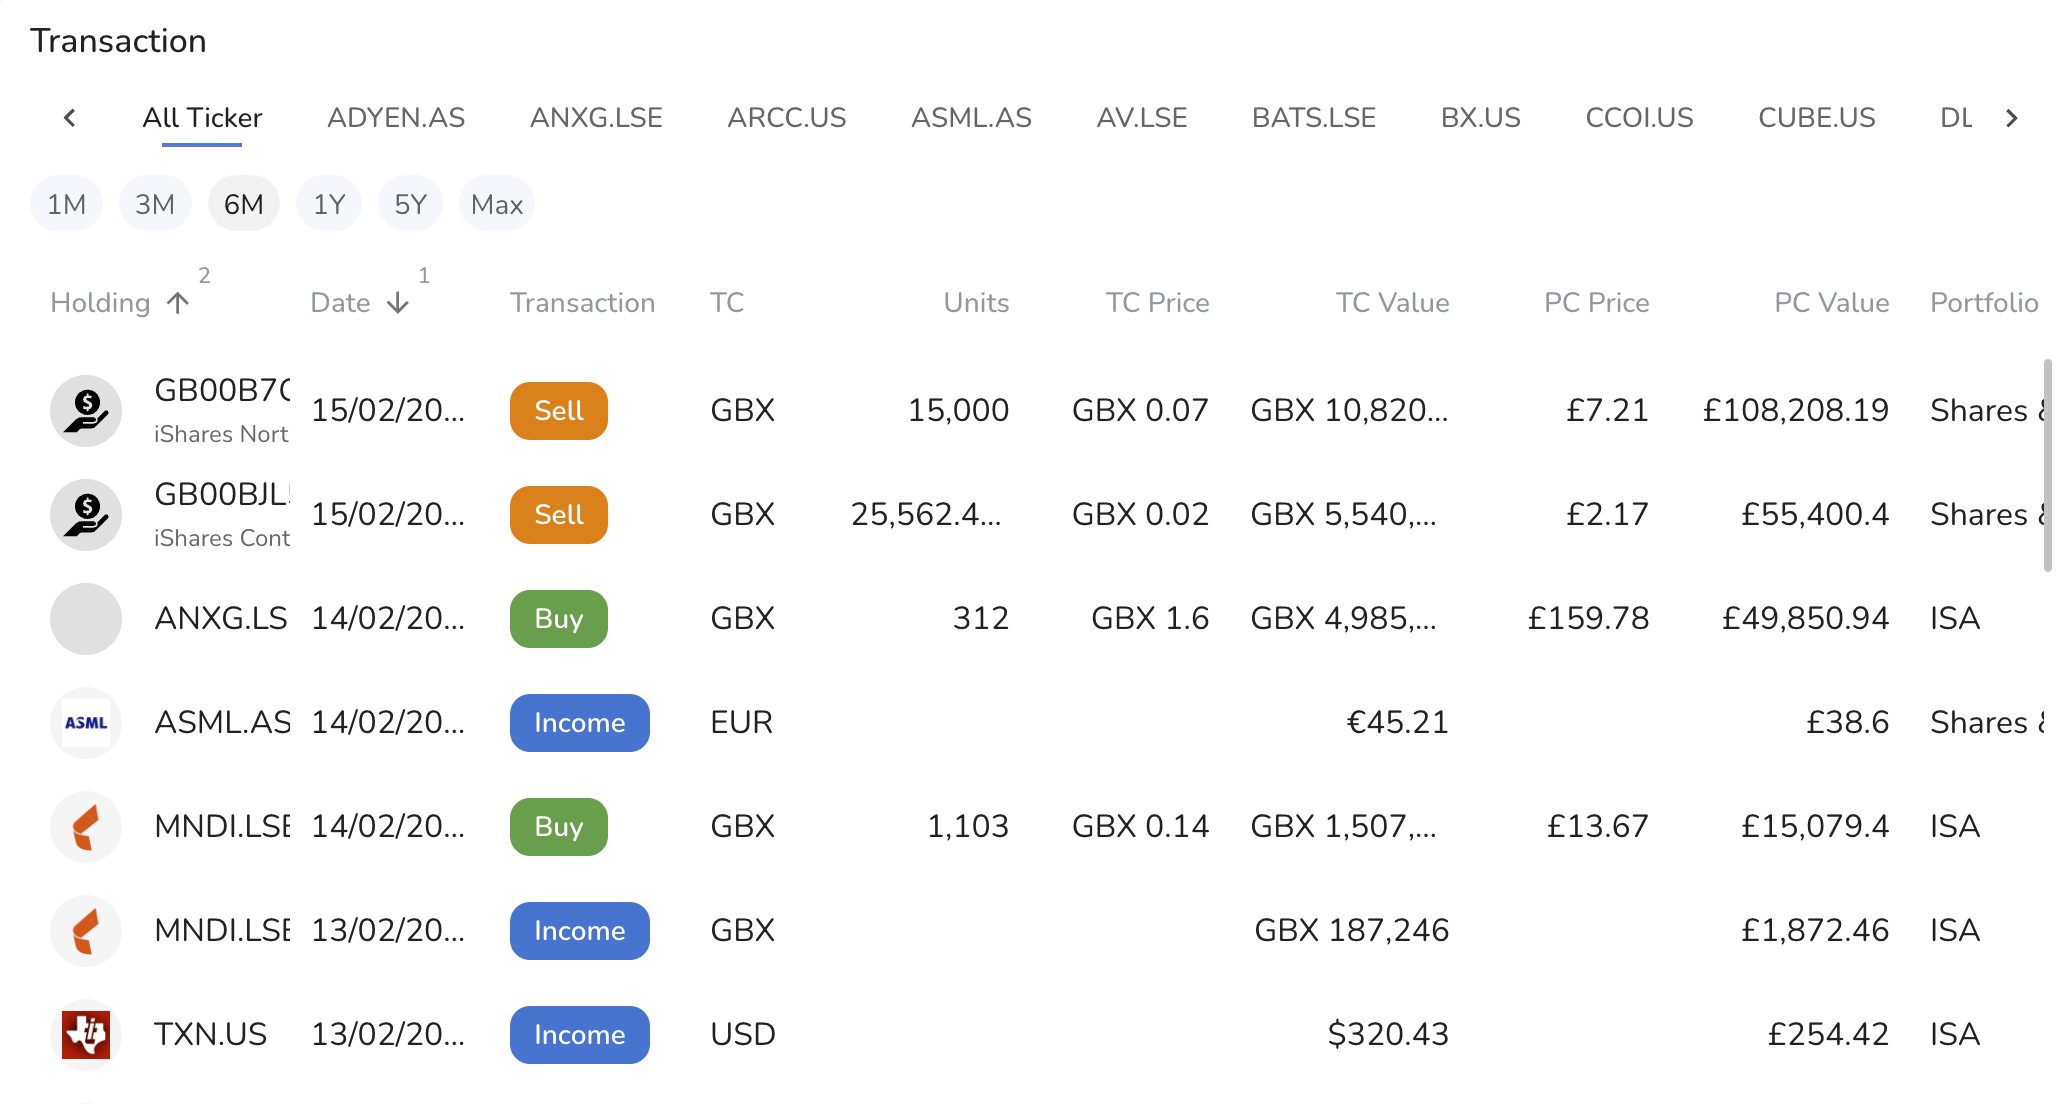The height and width of the screenshot is (1104, 2066).
Task: Click the TC Price column header
Action: 1157,303
